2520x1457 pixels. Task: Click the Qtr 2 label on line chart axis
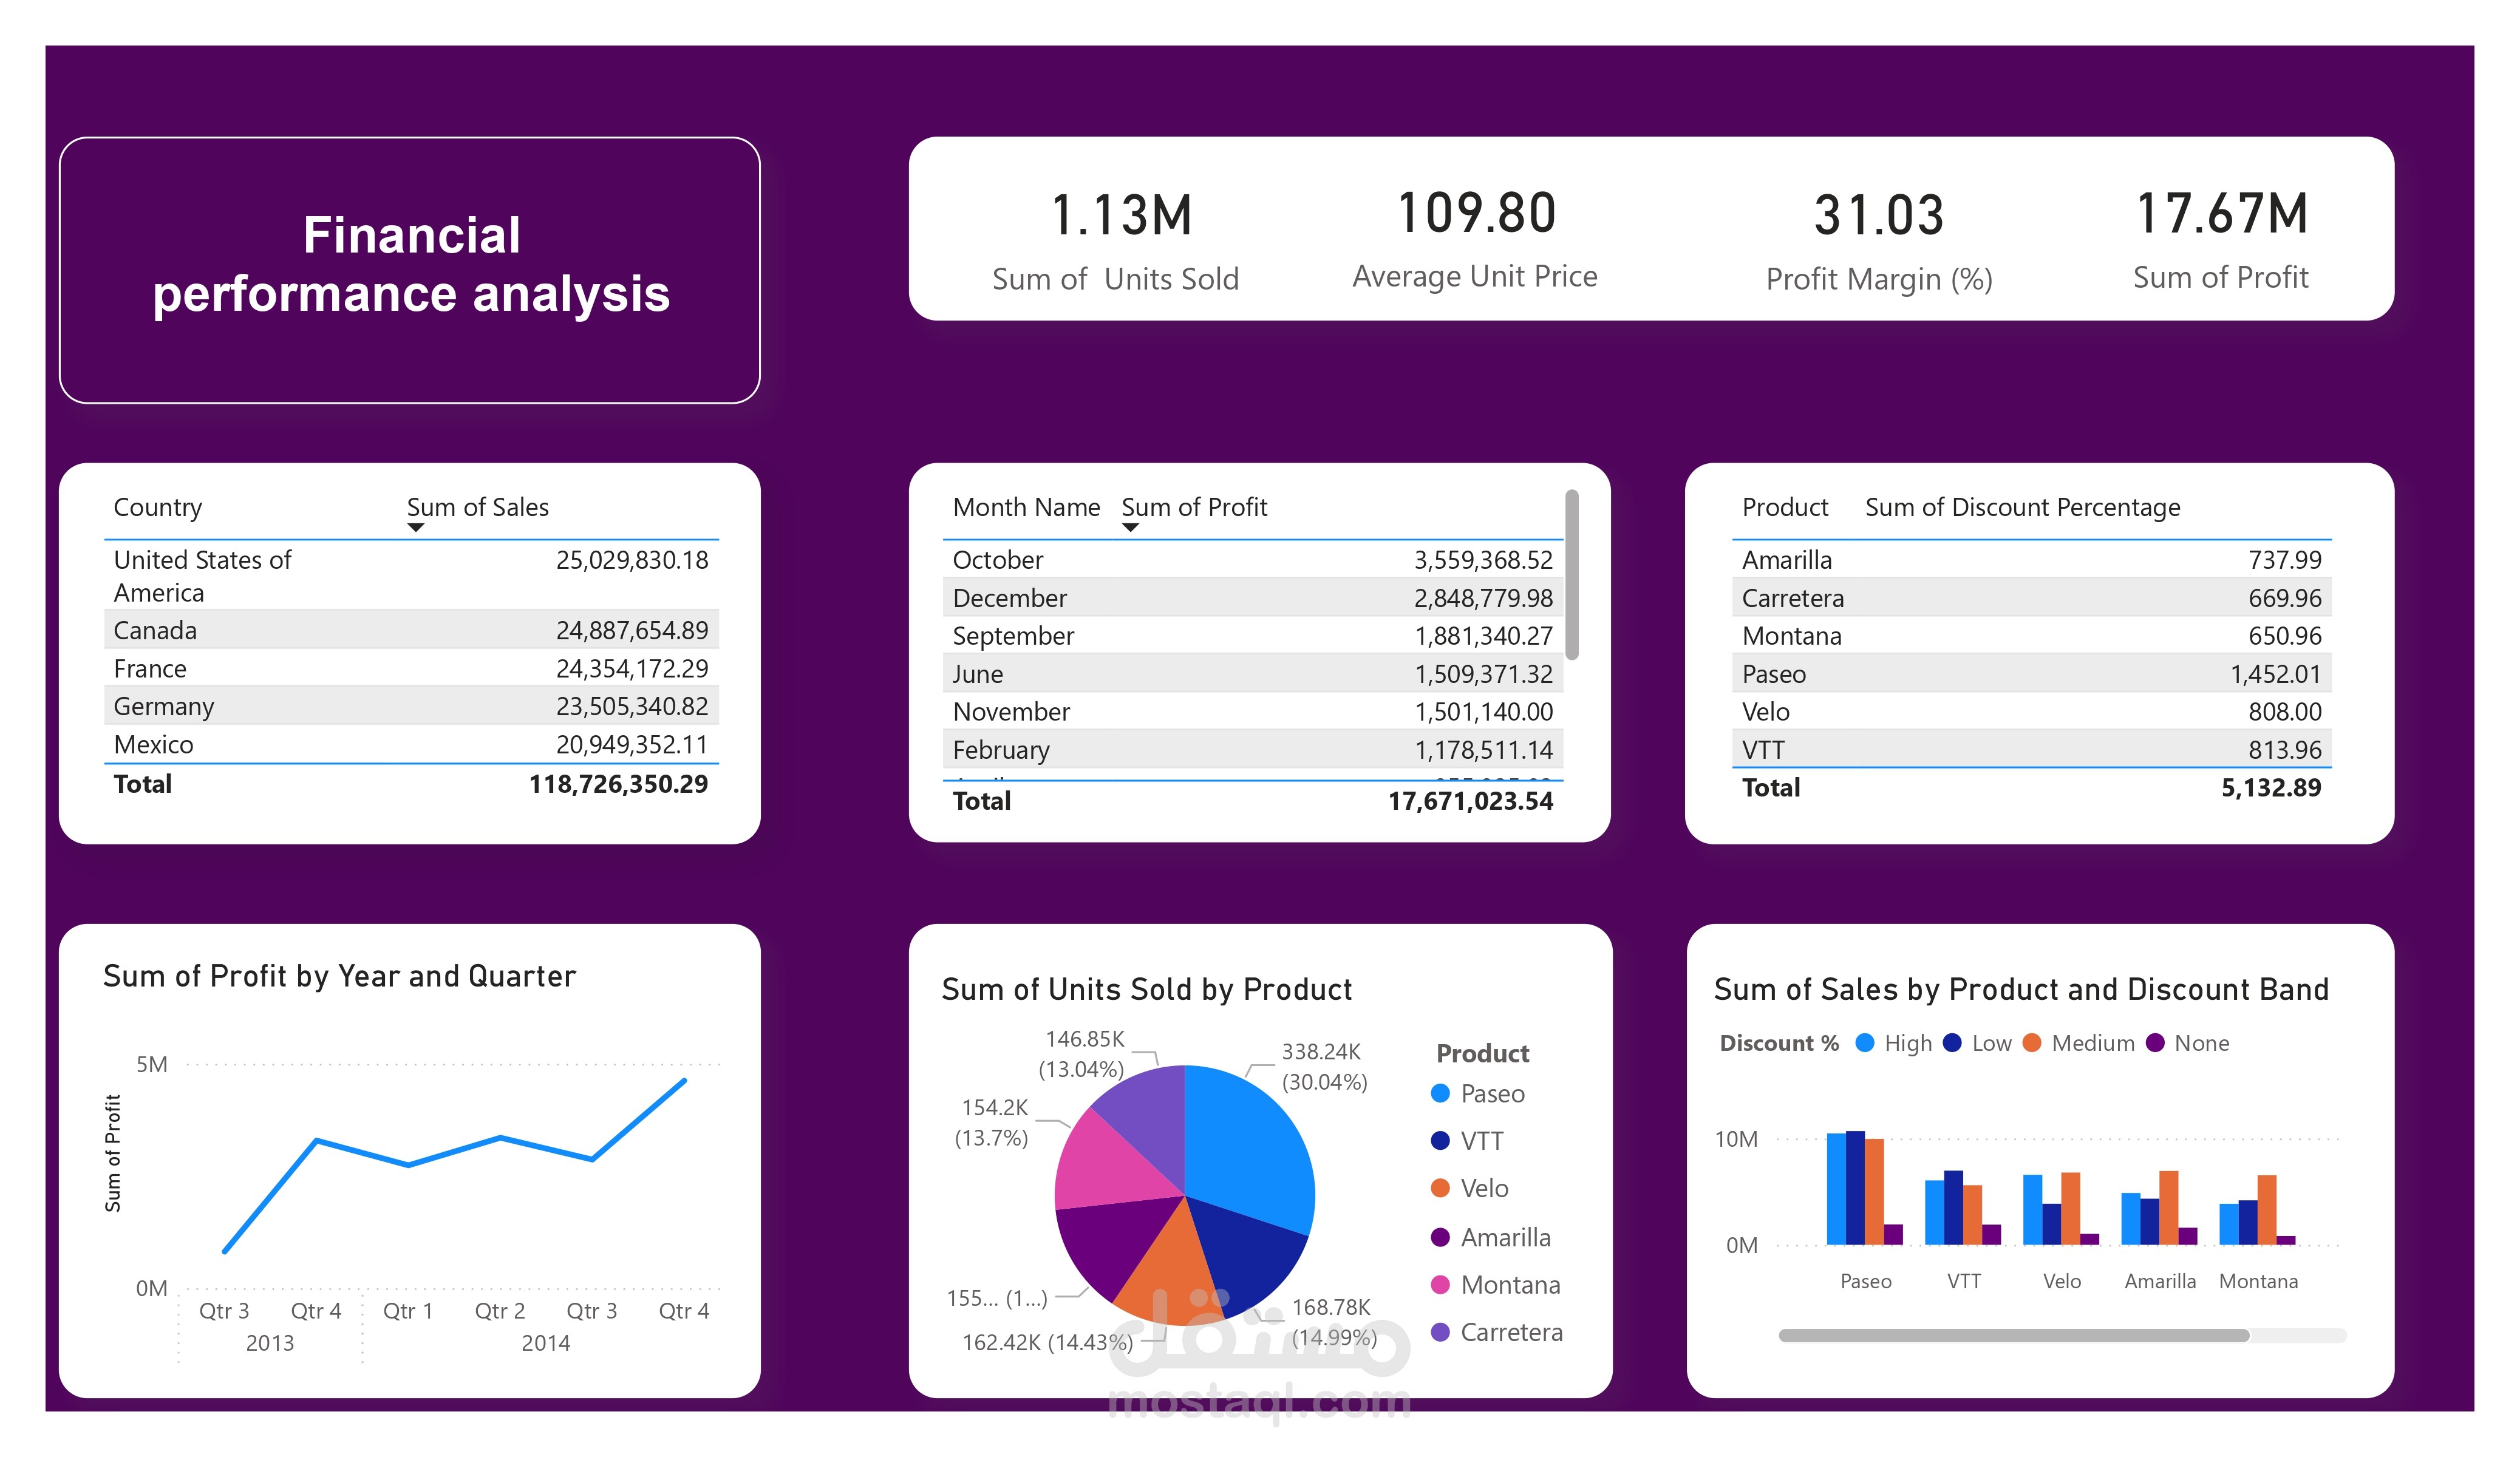500,1311
